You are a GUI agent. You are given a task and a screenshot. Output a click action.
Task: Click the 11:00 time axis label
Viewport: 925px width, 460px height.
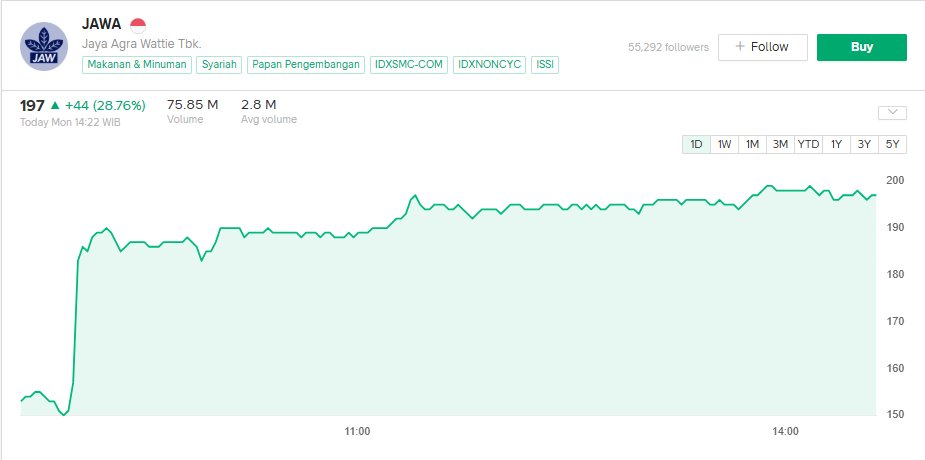(357, 432)
